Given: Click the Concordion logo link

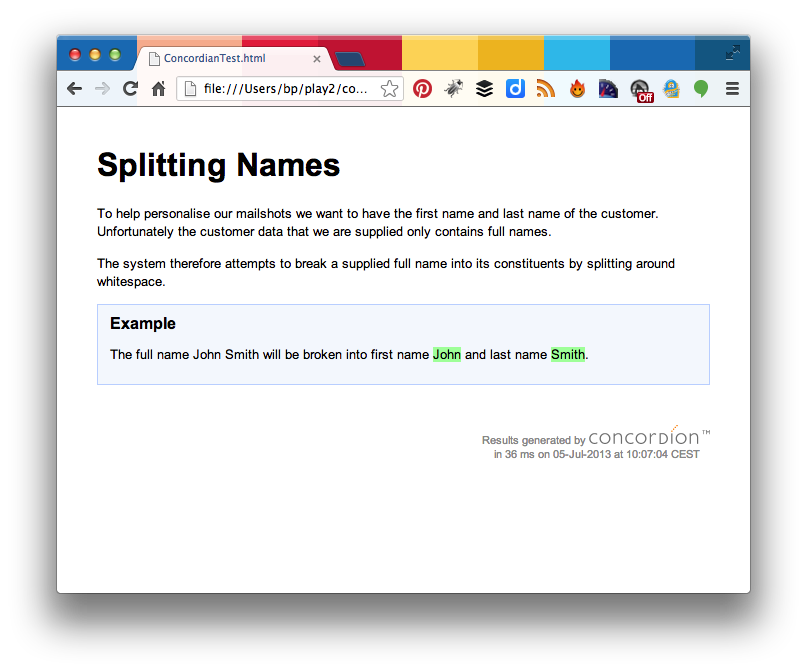Looking at the screenshot, I should click(644, 437).
